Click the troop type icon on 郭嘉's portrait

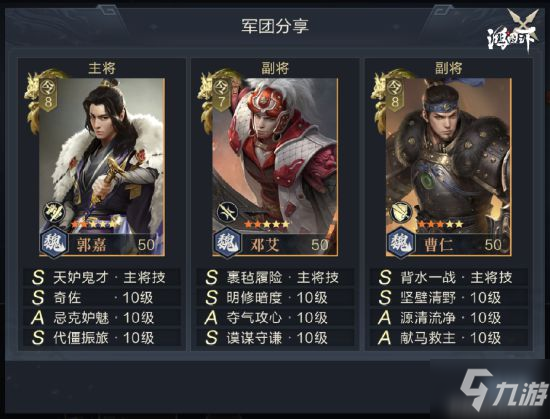pyautogui.click(x=54, y=212)
